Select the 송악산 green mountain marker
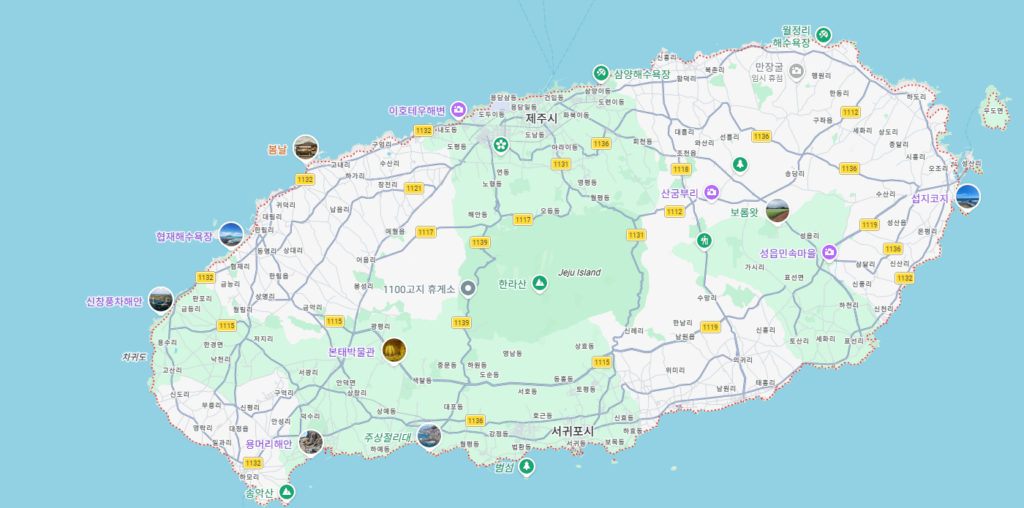The image size is (1024, 508). point(287,492)
